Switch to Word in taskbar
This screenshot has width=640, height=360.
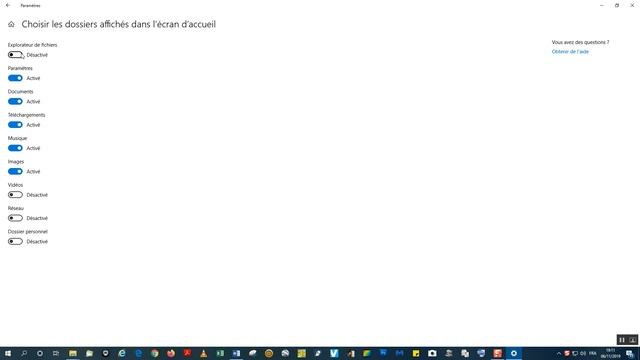236,353
